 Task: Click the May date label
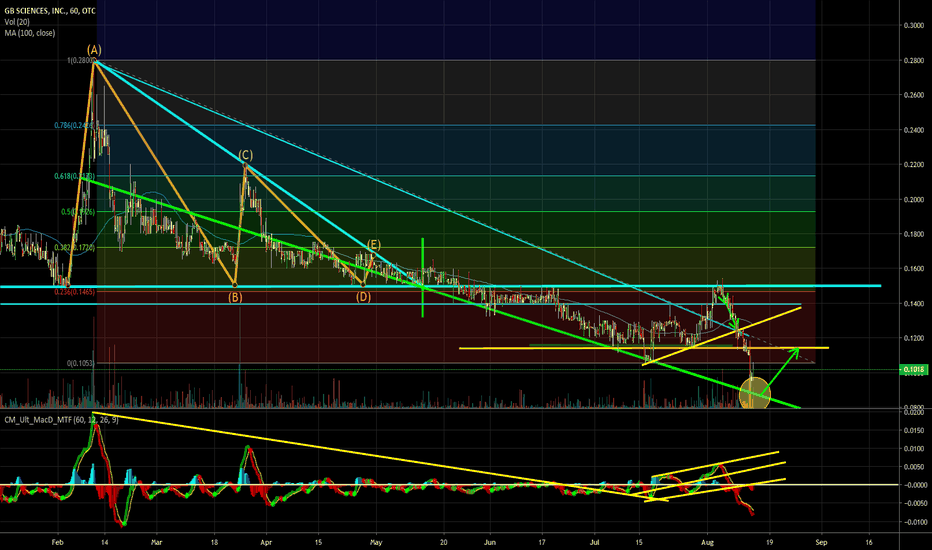tap(375, 542)
